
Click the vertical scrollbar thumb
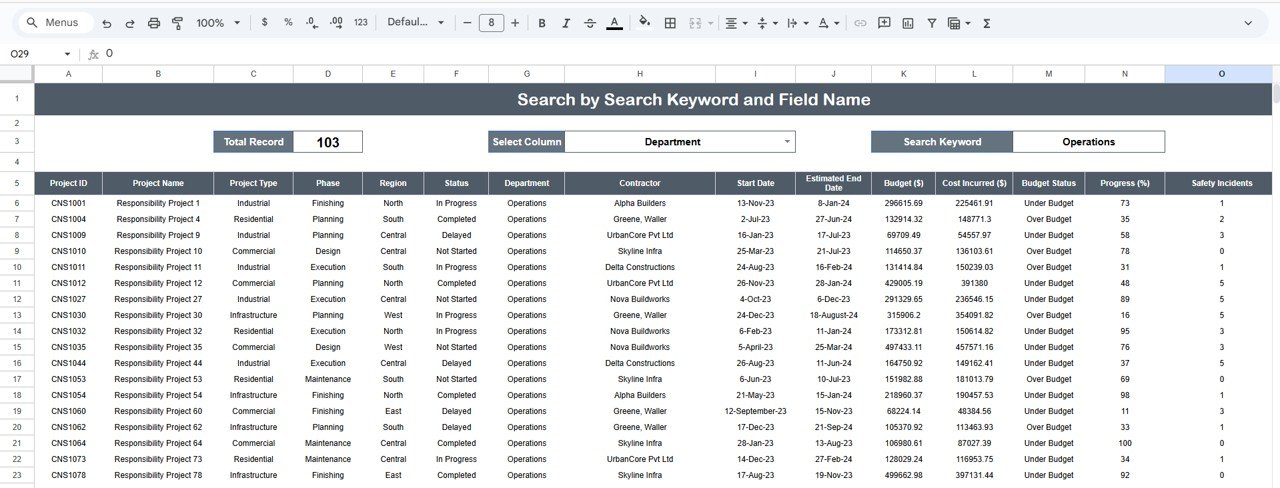1276,93
